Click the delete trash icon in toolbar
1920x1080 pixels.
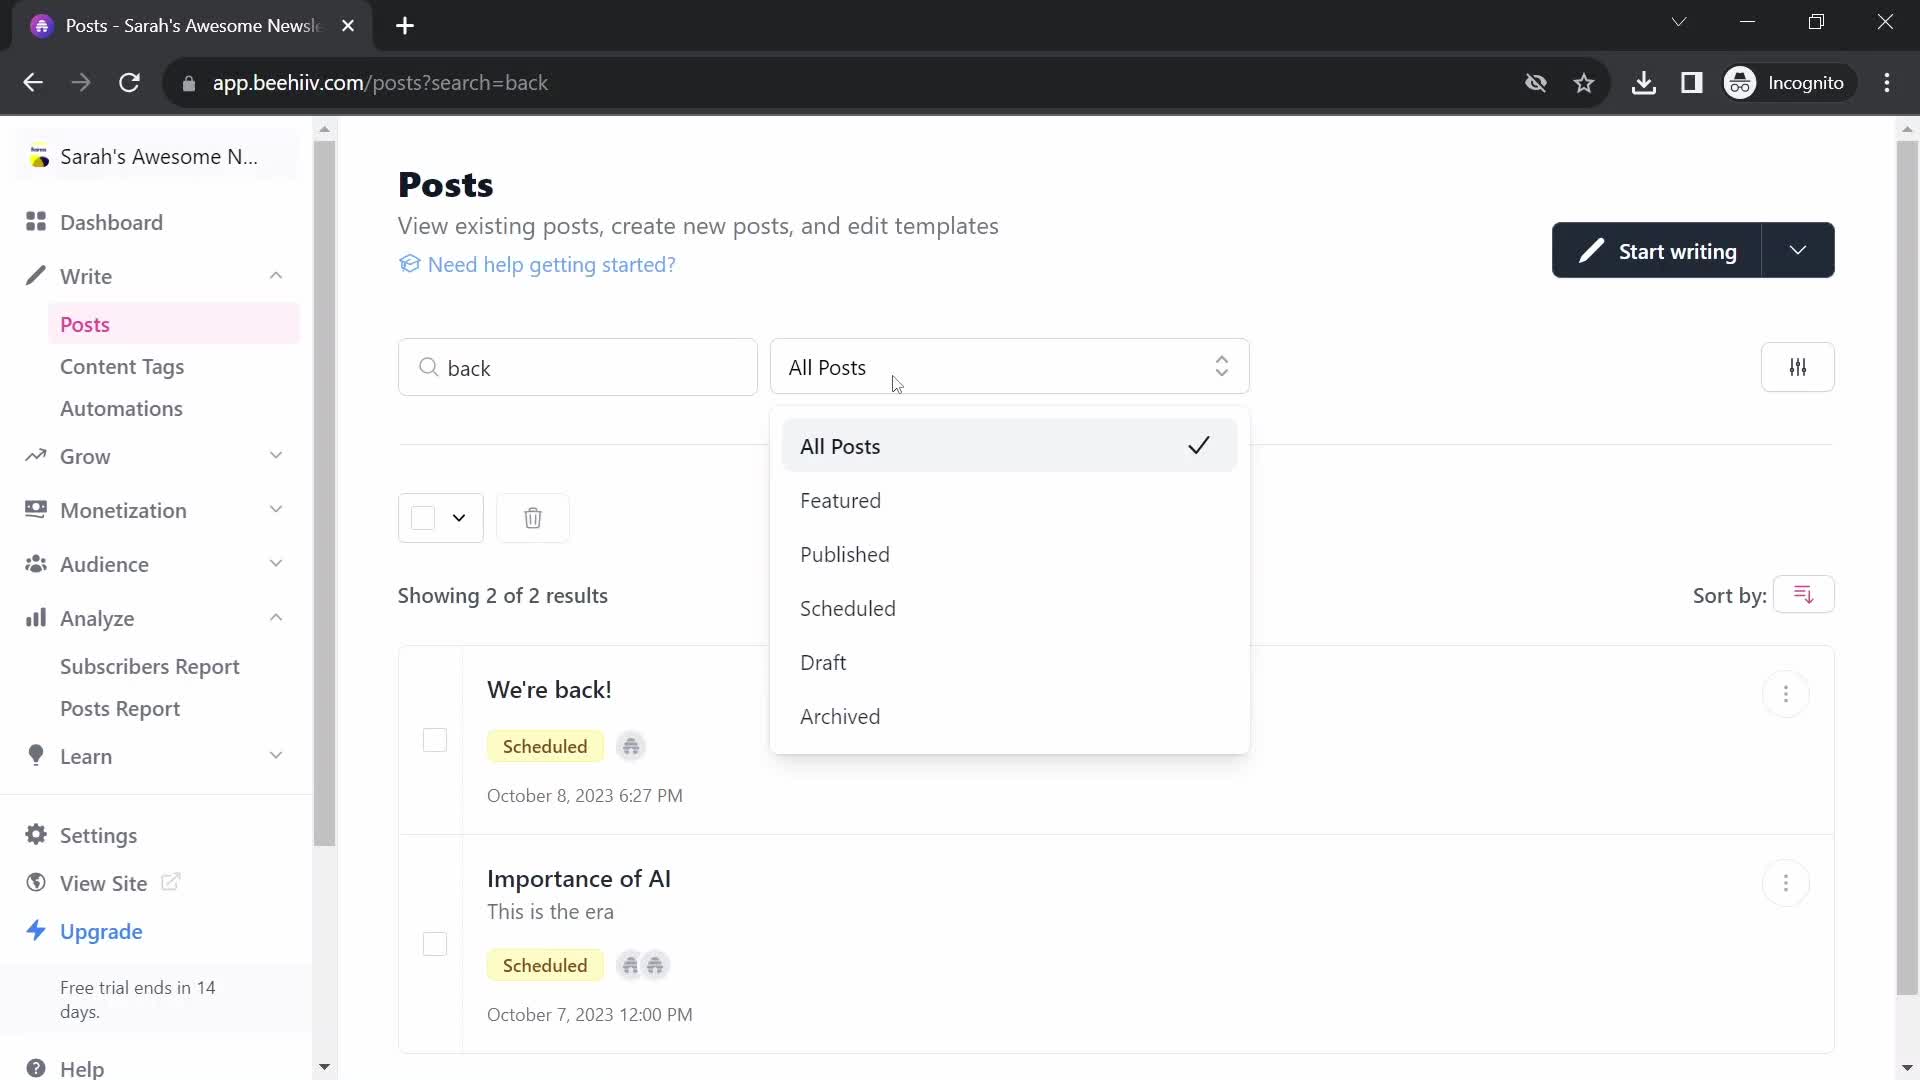point(534,518)
